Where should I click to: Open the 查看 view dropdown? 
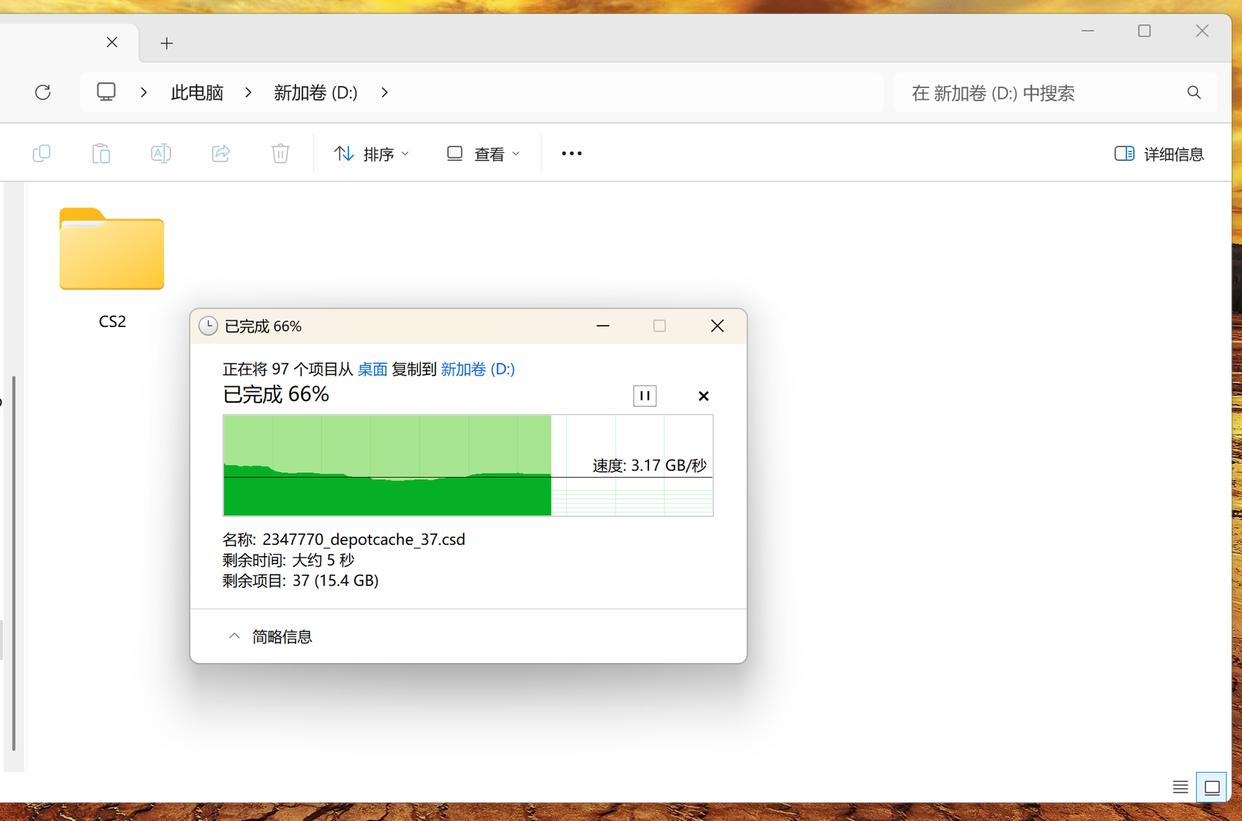[x=483, y=154]
